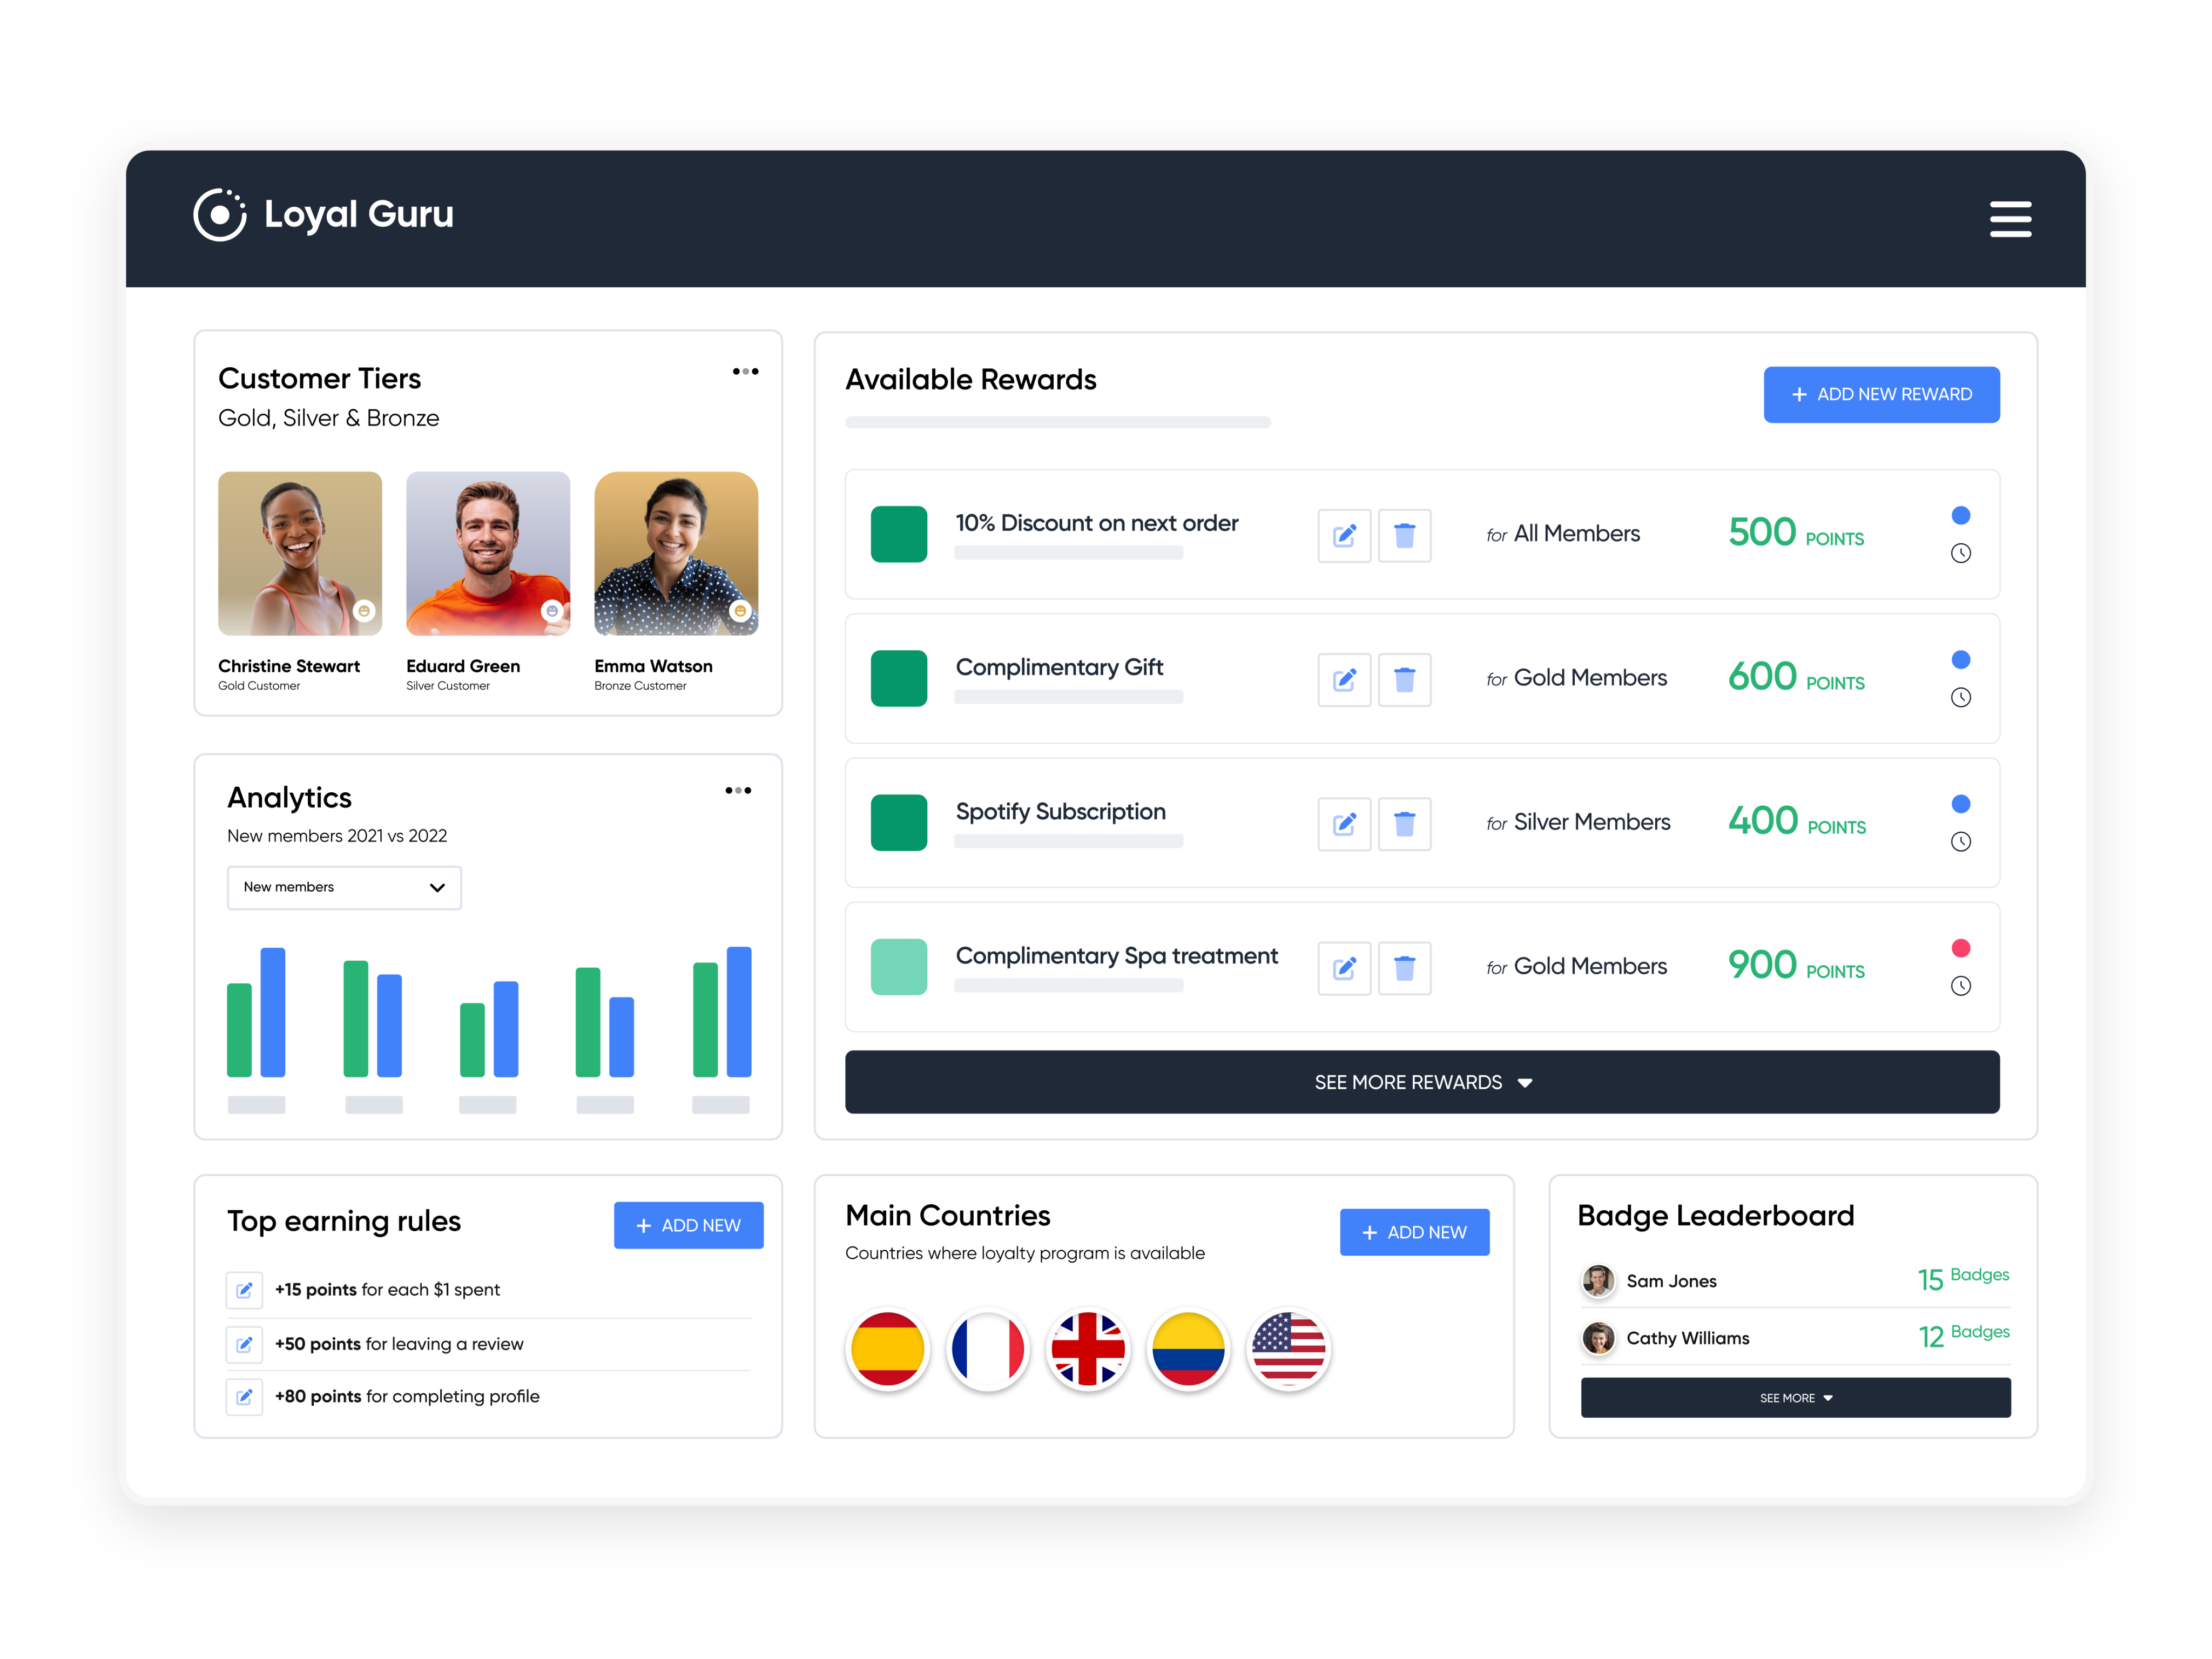Click Christine Stewart's profile photo
Image resolution: width=2212 pixels, height=1659 pixels.
tap(299, 553)
